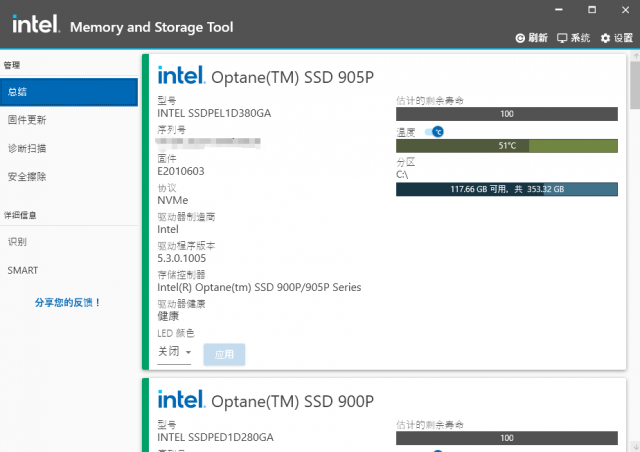Click the model text INTEL SSDPED1D280GA
640x452 pixels.
215,437
